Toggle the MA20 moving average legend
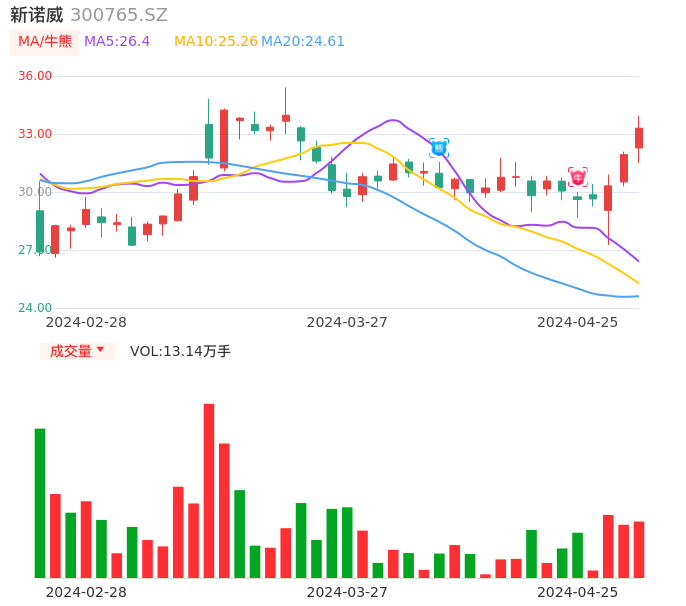 pyautogui.click(x=303, y=42)
